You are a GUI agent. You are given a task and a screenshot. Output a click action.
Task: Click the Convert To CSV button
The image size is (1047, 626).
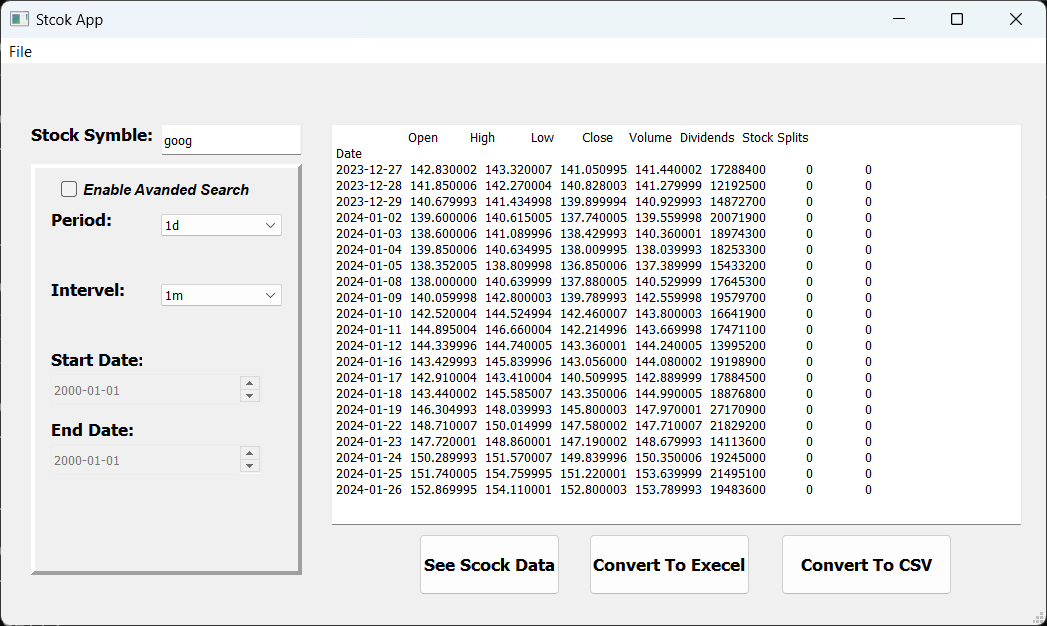click(866, 564)
